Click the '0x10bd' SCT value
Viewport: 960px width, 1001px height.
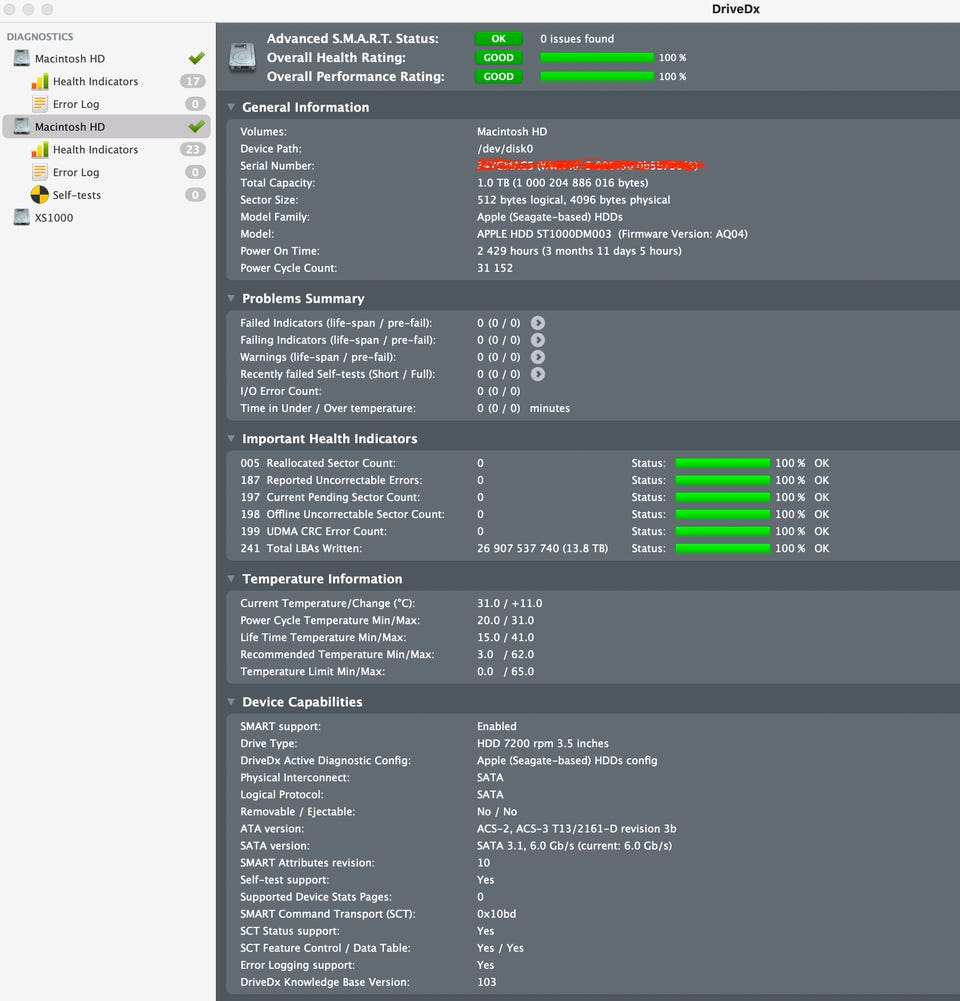click(x=496, y=914)
